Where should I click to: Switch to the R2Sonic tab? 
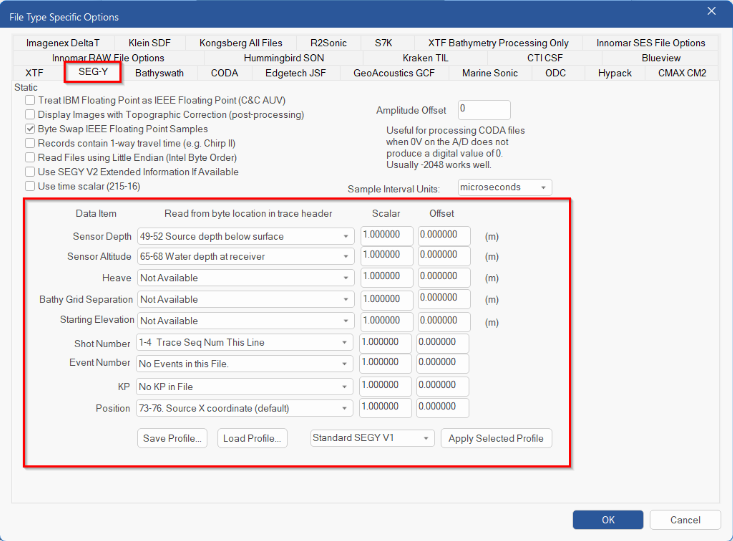[x=328, y=43]
